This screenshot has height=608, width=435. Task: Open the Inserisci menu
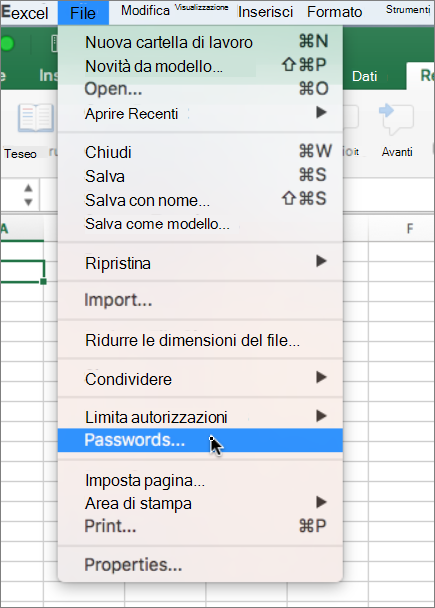(266, 12)
